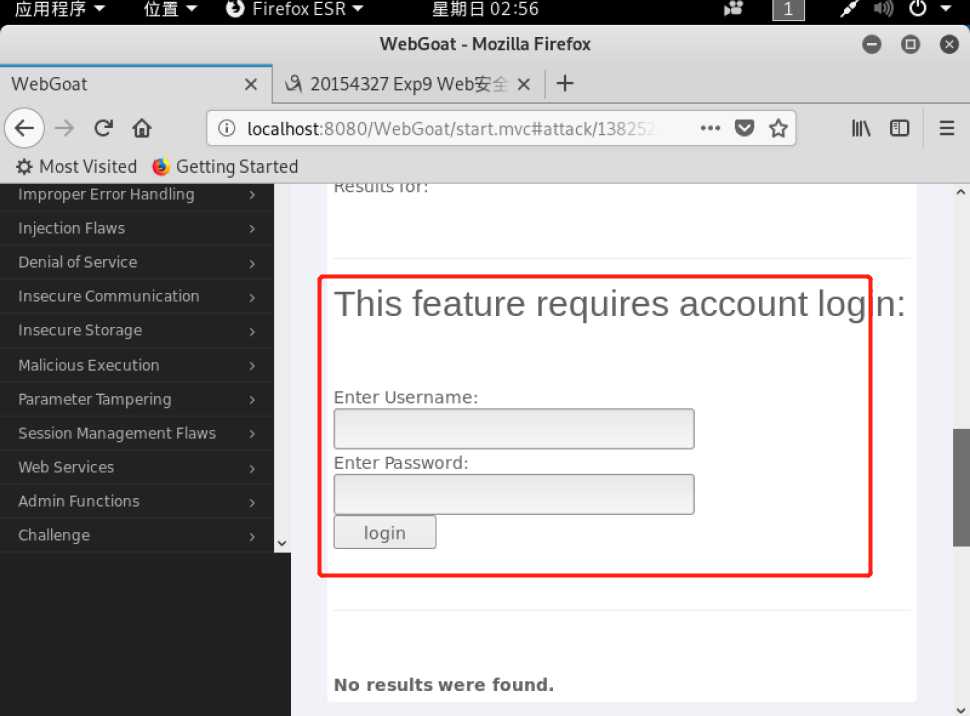Image resolution: width=970 pixels, height=716 pixels.
Task: Expand the Web Services category
Action: pyautogui.click(x=136, y=467)
